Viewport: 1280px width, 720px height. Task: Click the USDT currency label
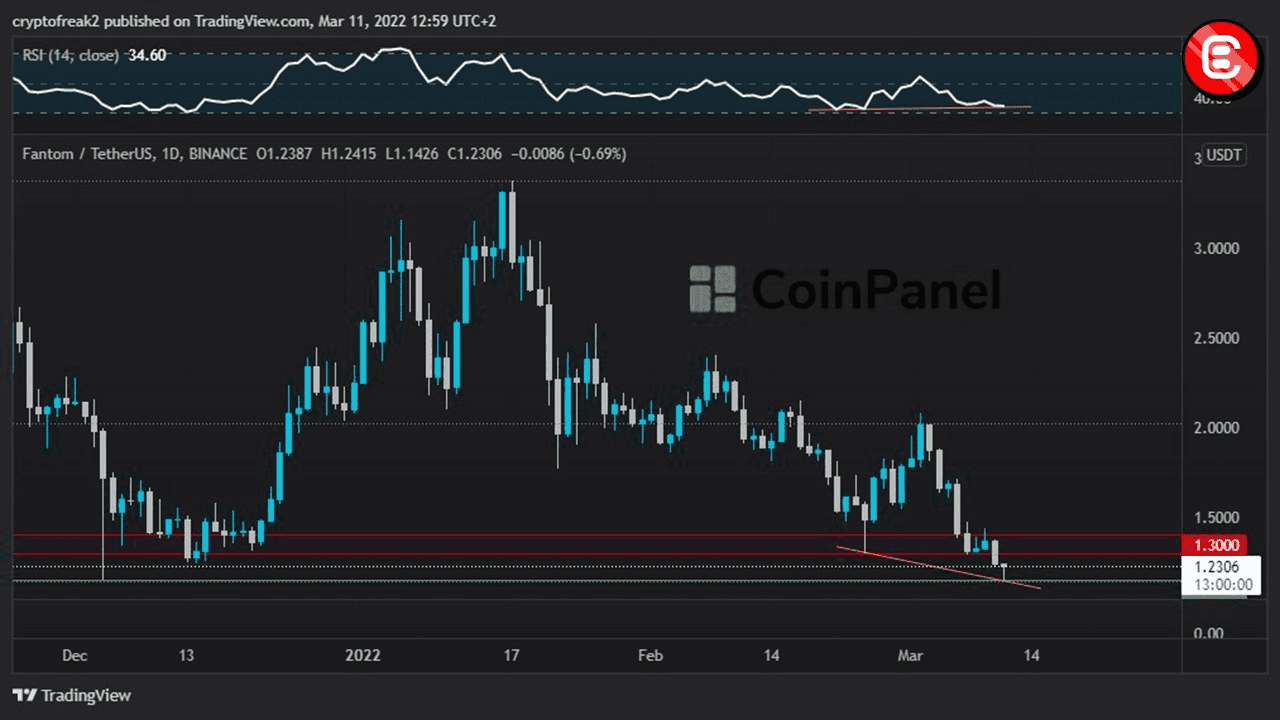[1223, 155]
